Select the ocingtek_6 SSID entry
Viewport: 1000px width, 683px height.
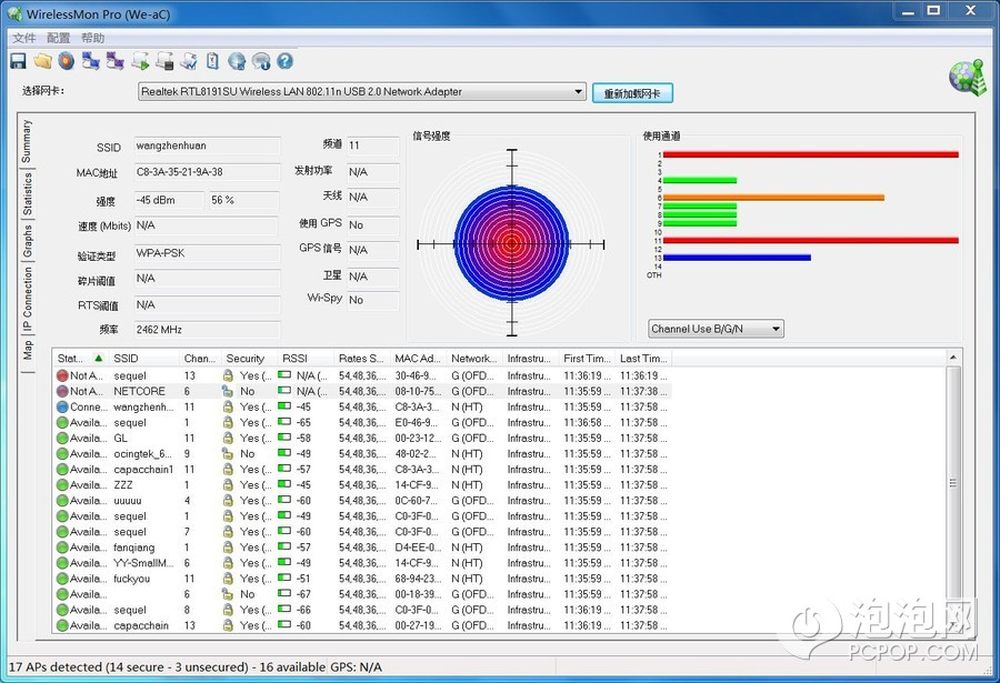click(143, 453)
